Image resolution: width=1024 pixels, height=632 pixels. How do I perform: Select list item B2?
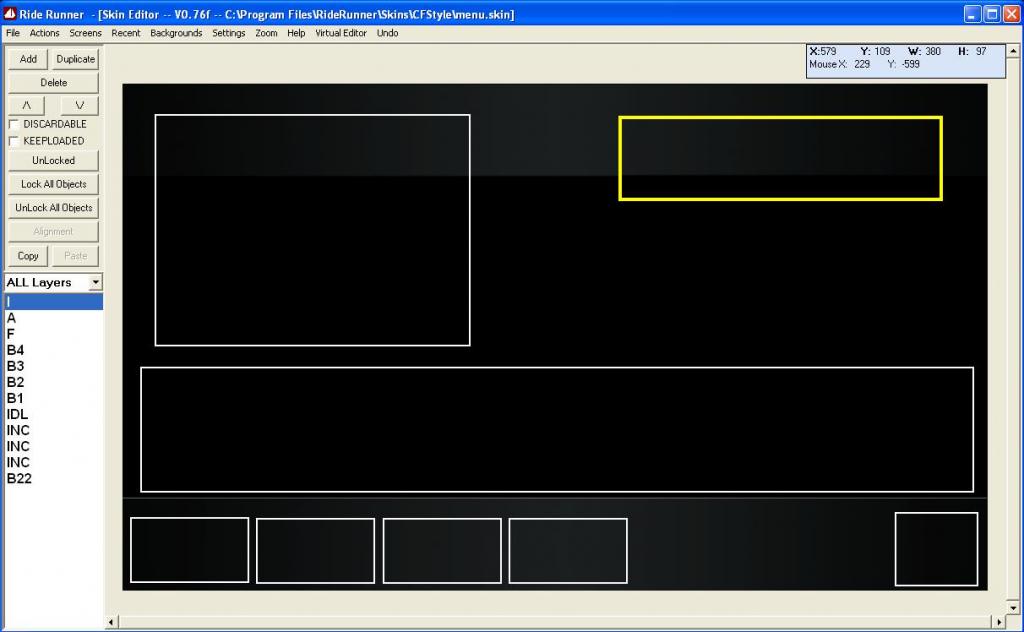(54, 382)
